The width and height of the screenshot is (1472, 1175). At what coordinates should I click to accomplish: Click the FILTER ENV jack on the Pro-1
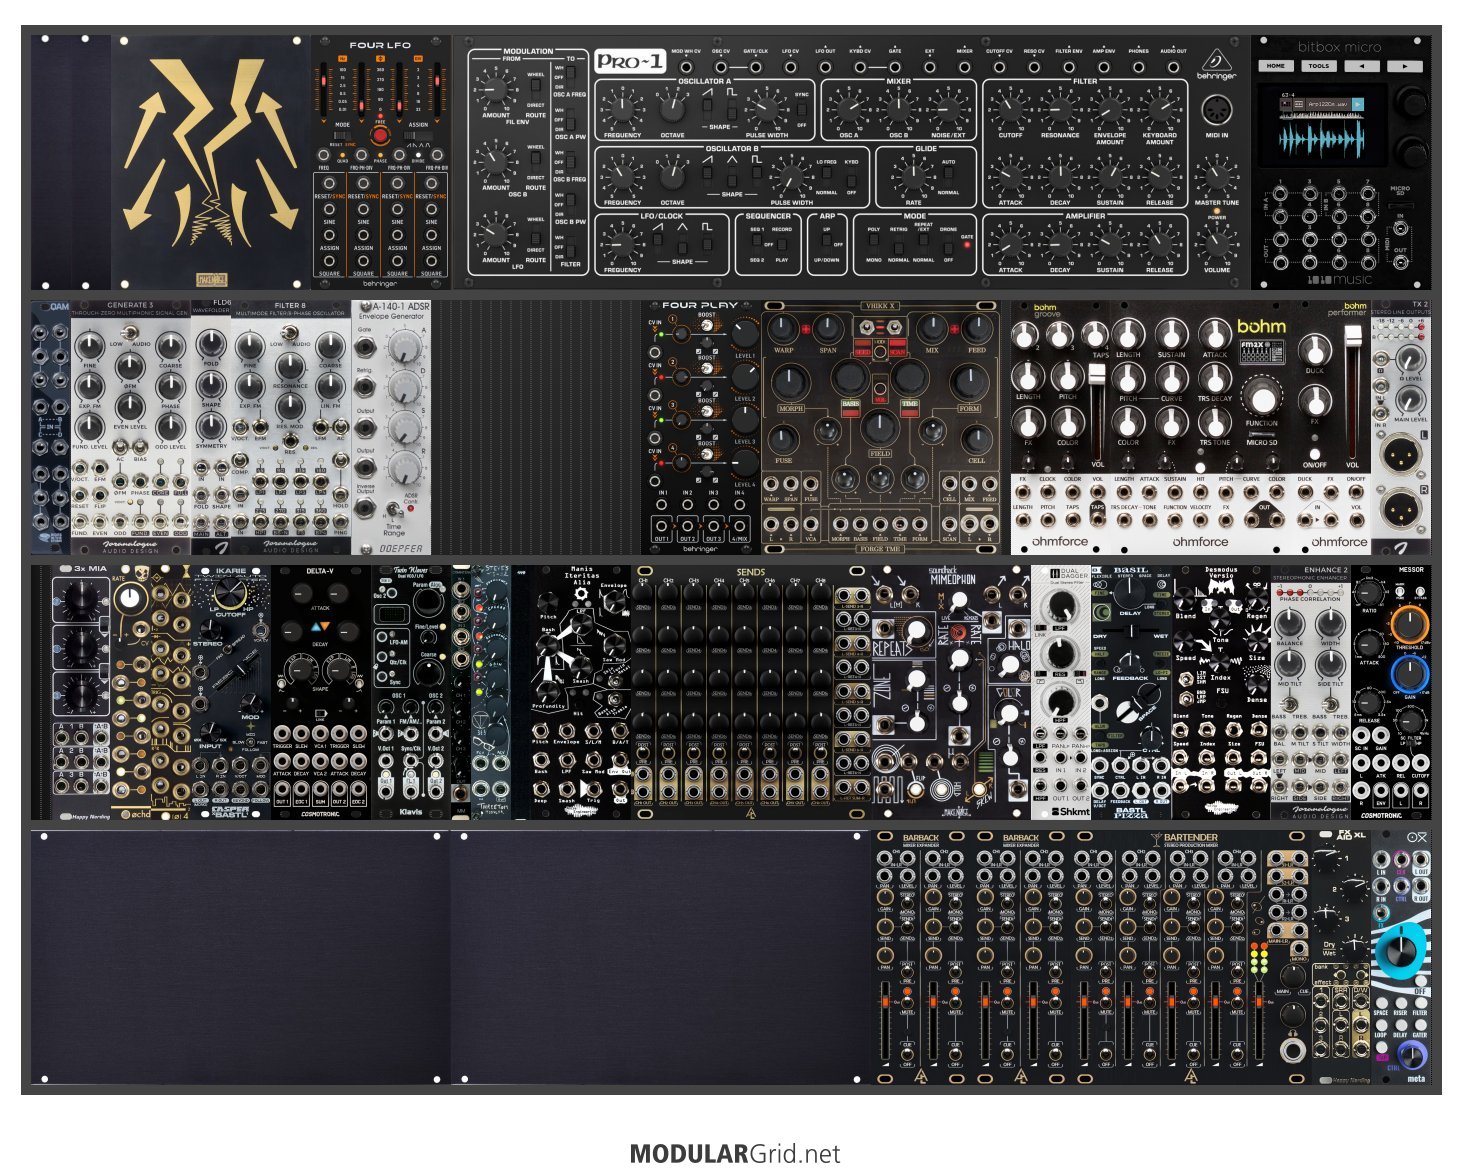pyautogui.click(x=1069, y=66)
